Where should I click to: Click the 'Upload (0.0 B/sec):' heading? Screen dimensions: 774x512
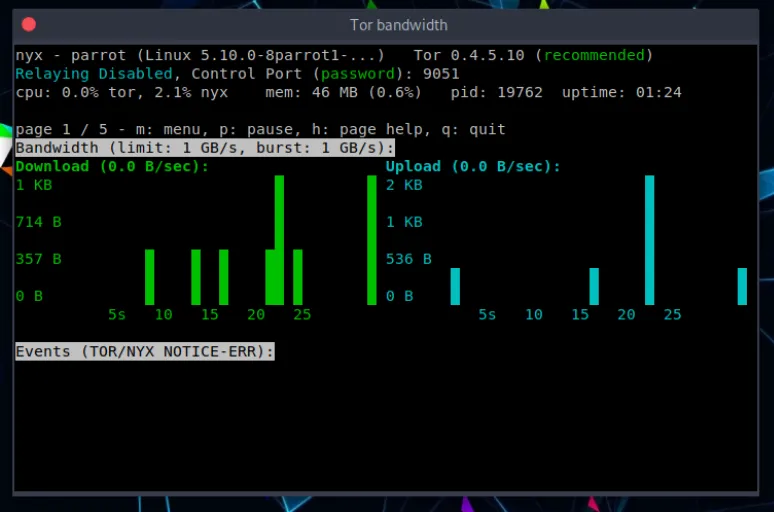click(x=473, y=166)
